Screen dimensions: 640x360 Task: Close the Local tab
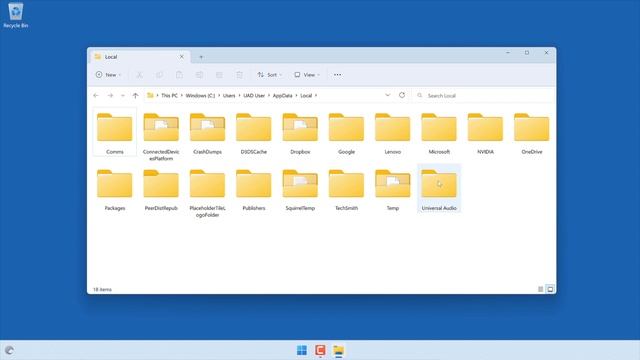pyautogui.click(x=182, y=57)
